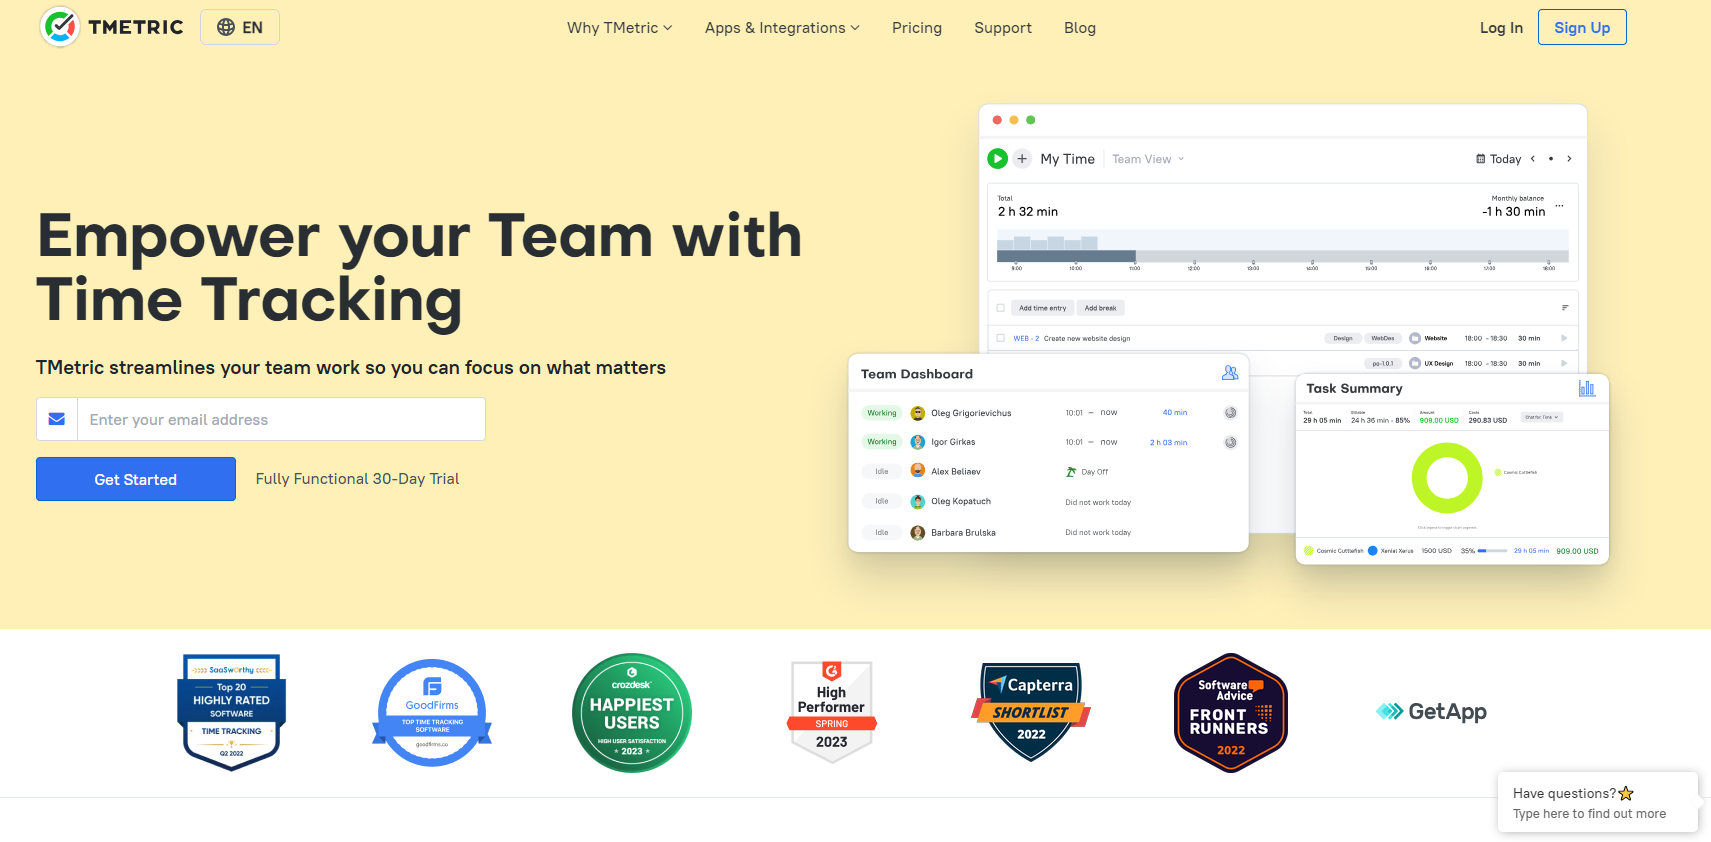Click the plus icon next to My Time
Screen dimensions: 1711x842
1022,158
